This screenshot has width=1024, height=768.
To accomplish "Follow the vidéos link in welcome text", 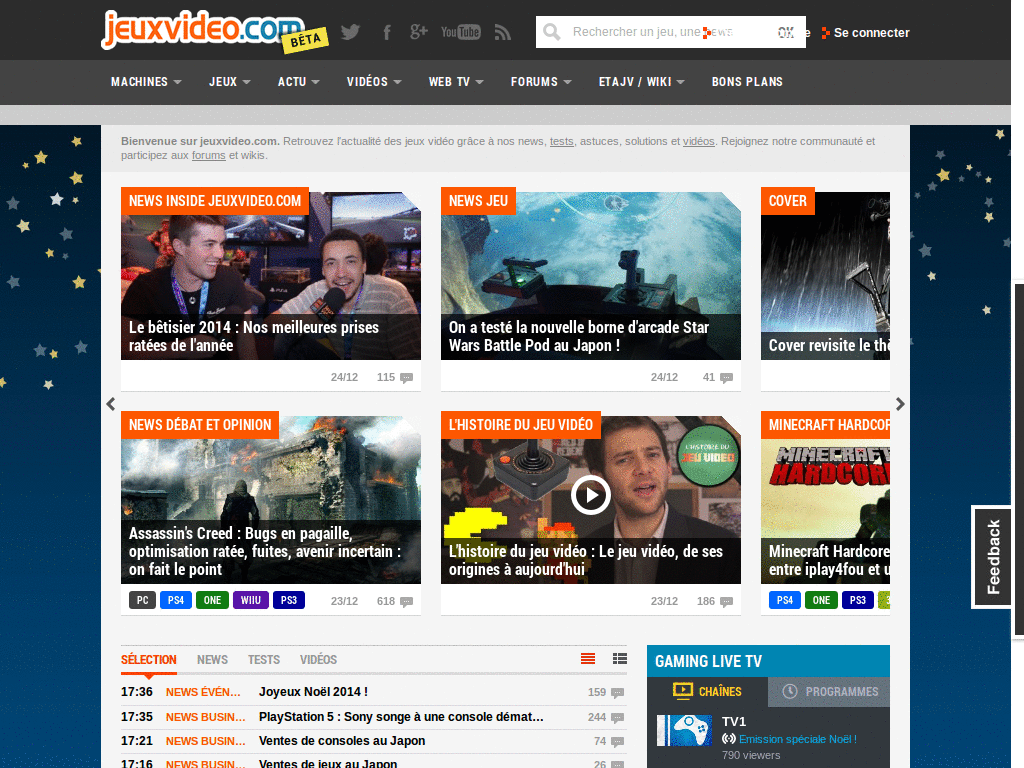I will [x=699, y=141].
